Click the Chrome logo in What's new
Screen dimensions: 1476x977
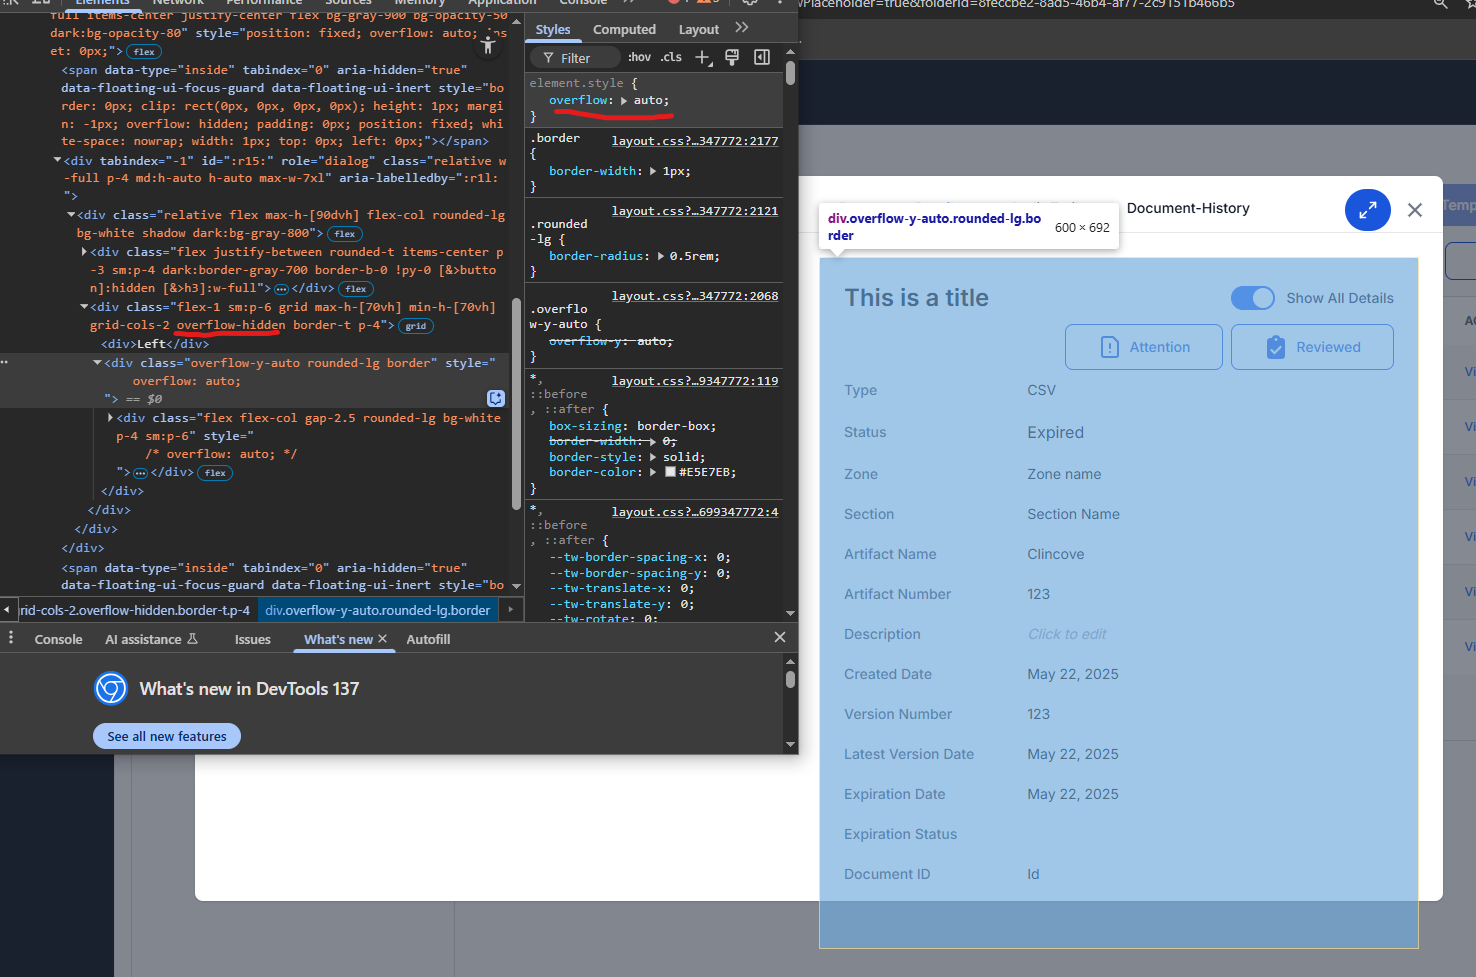pos(111,688)
